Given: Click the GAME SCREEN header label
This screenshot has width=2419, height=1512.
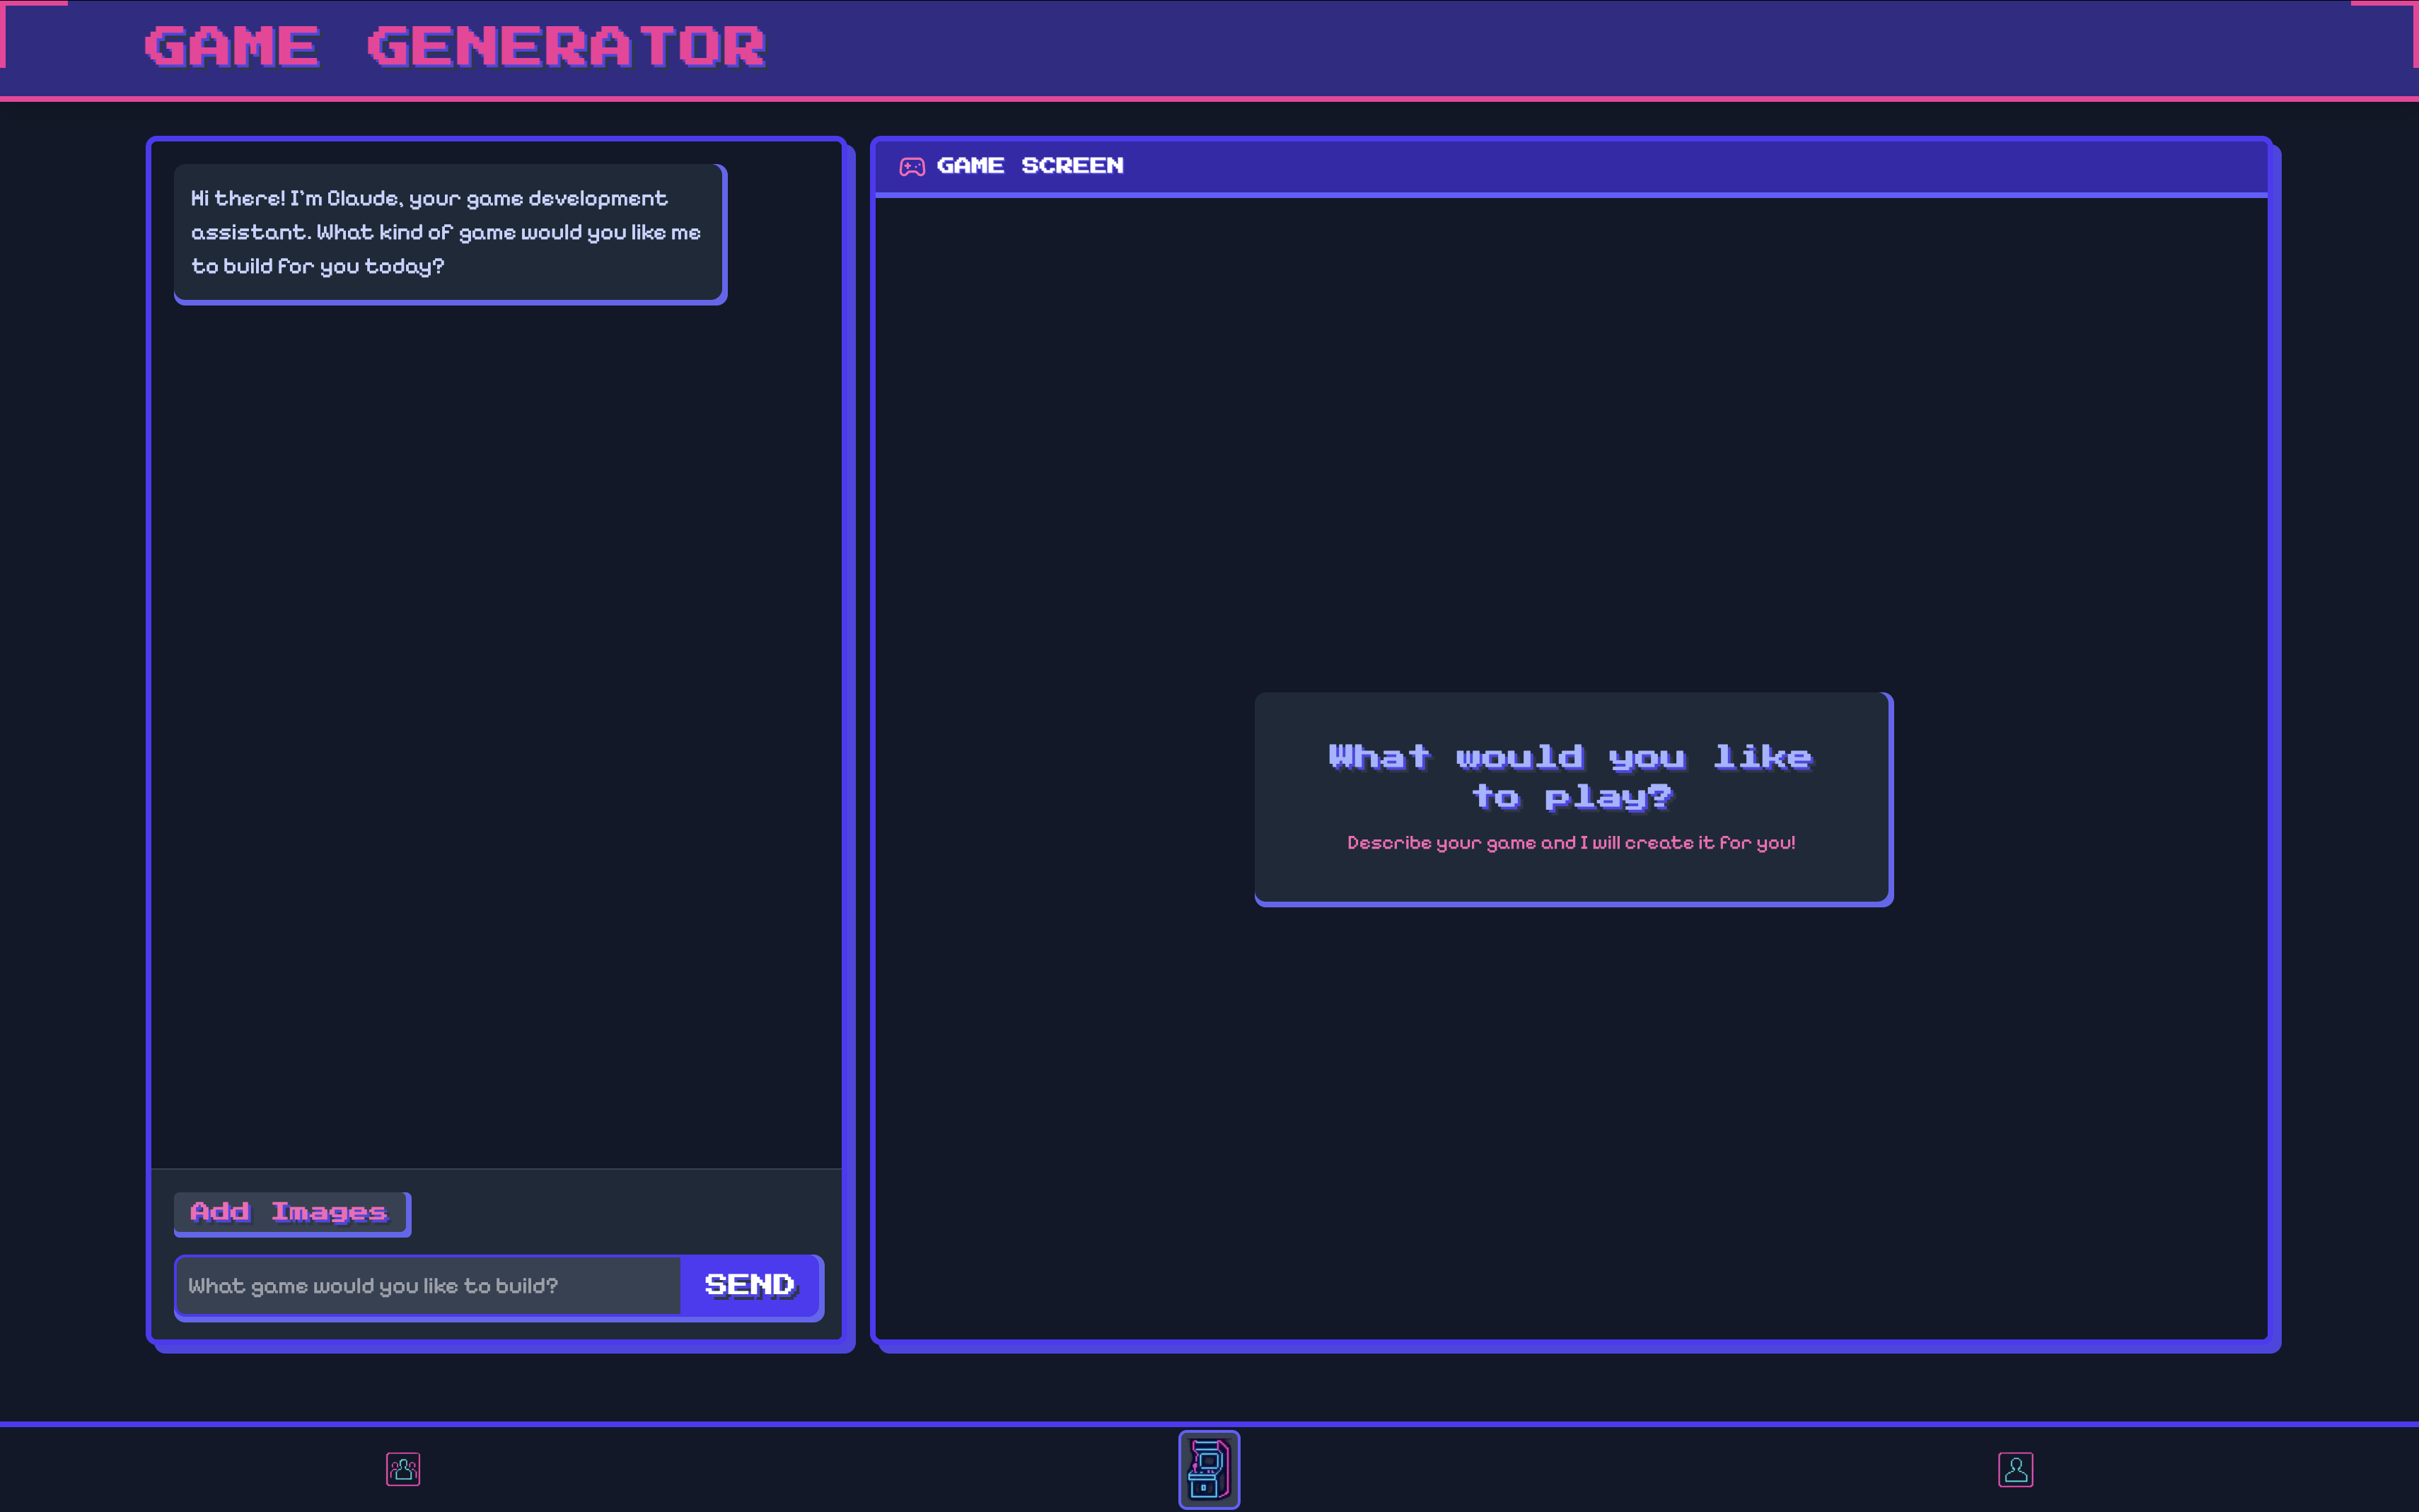Looking at the screenshot, I should (1029, 166).
